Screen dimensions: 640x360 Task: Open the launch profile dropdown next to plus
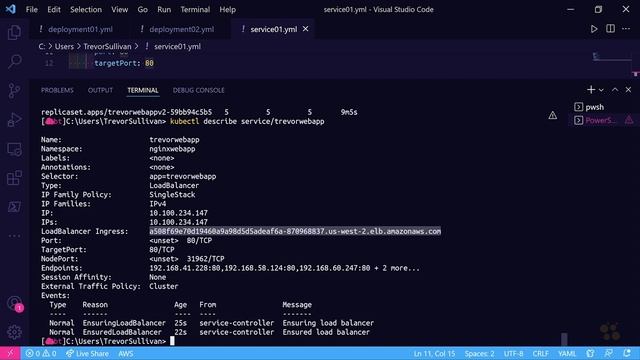(x=601, y=90)
